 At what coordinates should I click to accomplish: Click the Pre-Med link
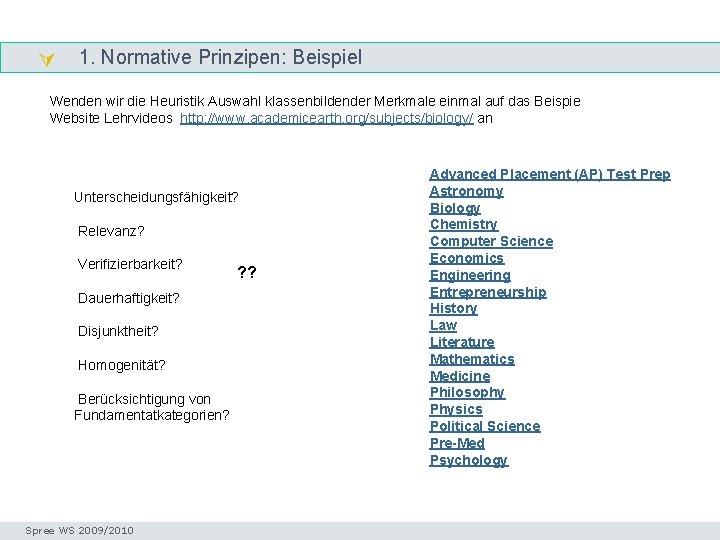457,443
